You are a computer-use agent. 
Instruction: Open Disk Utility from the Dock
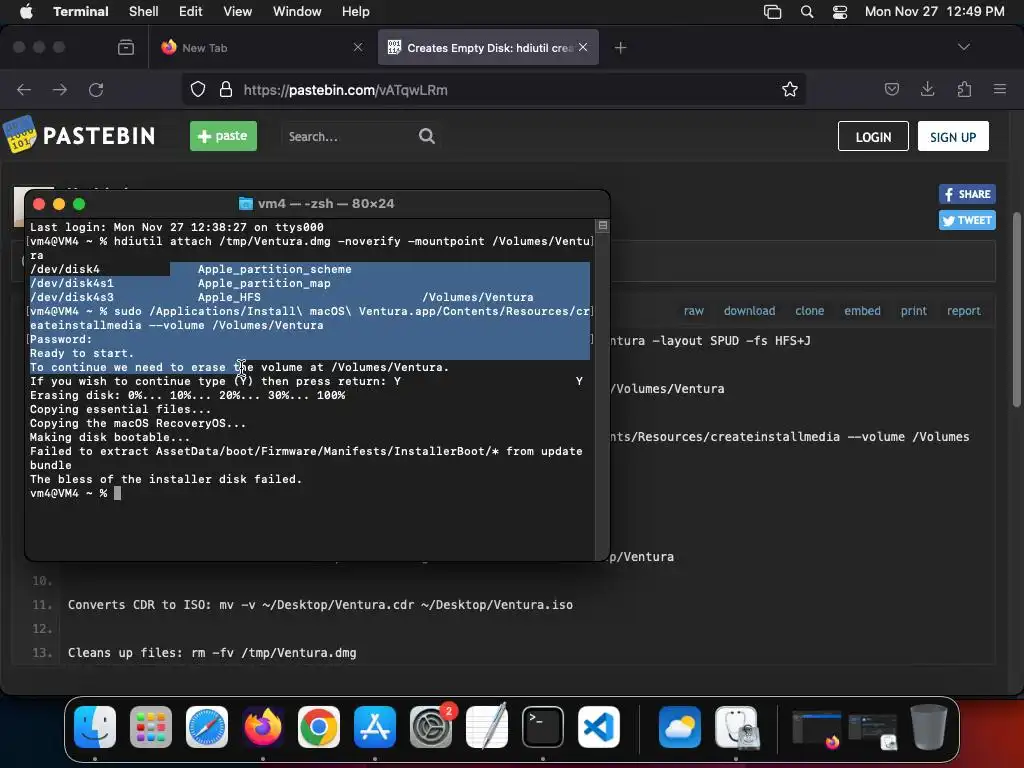click(x=736, y=727)
